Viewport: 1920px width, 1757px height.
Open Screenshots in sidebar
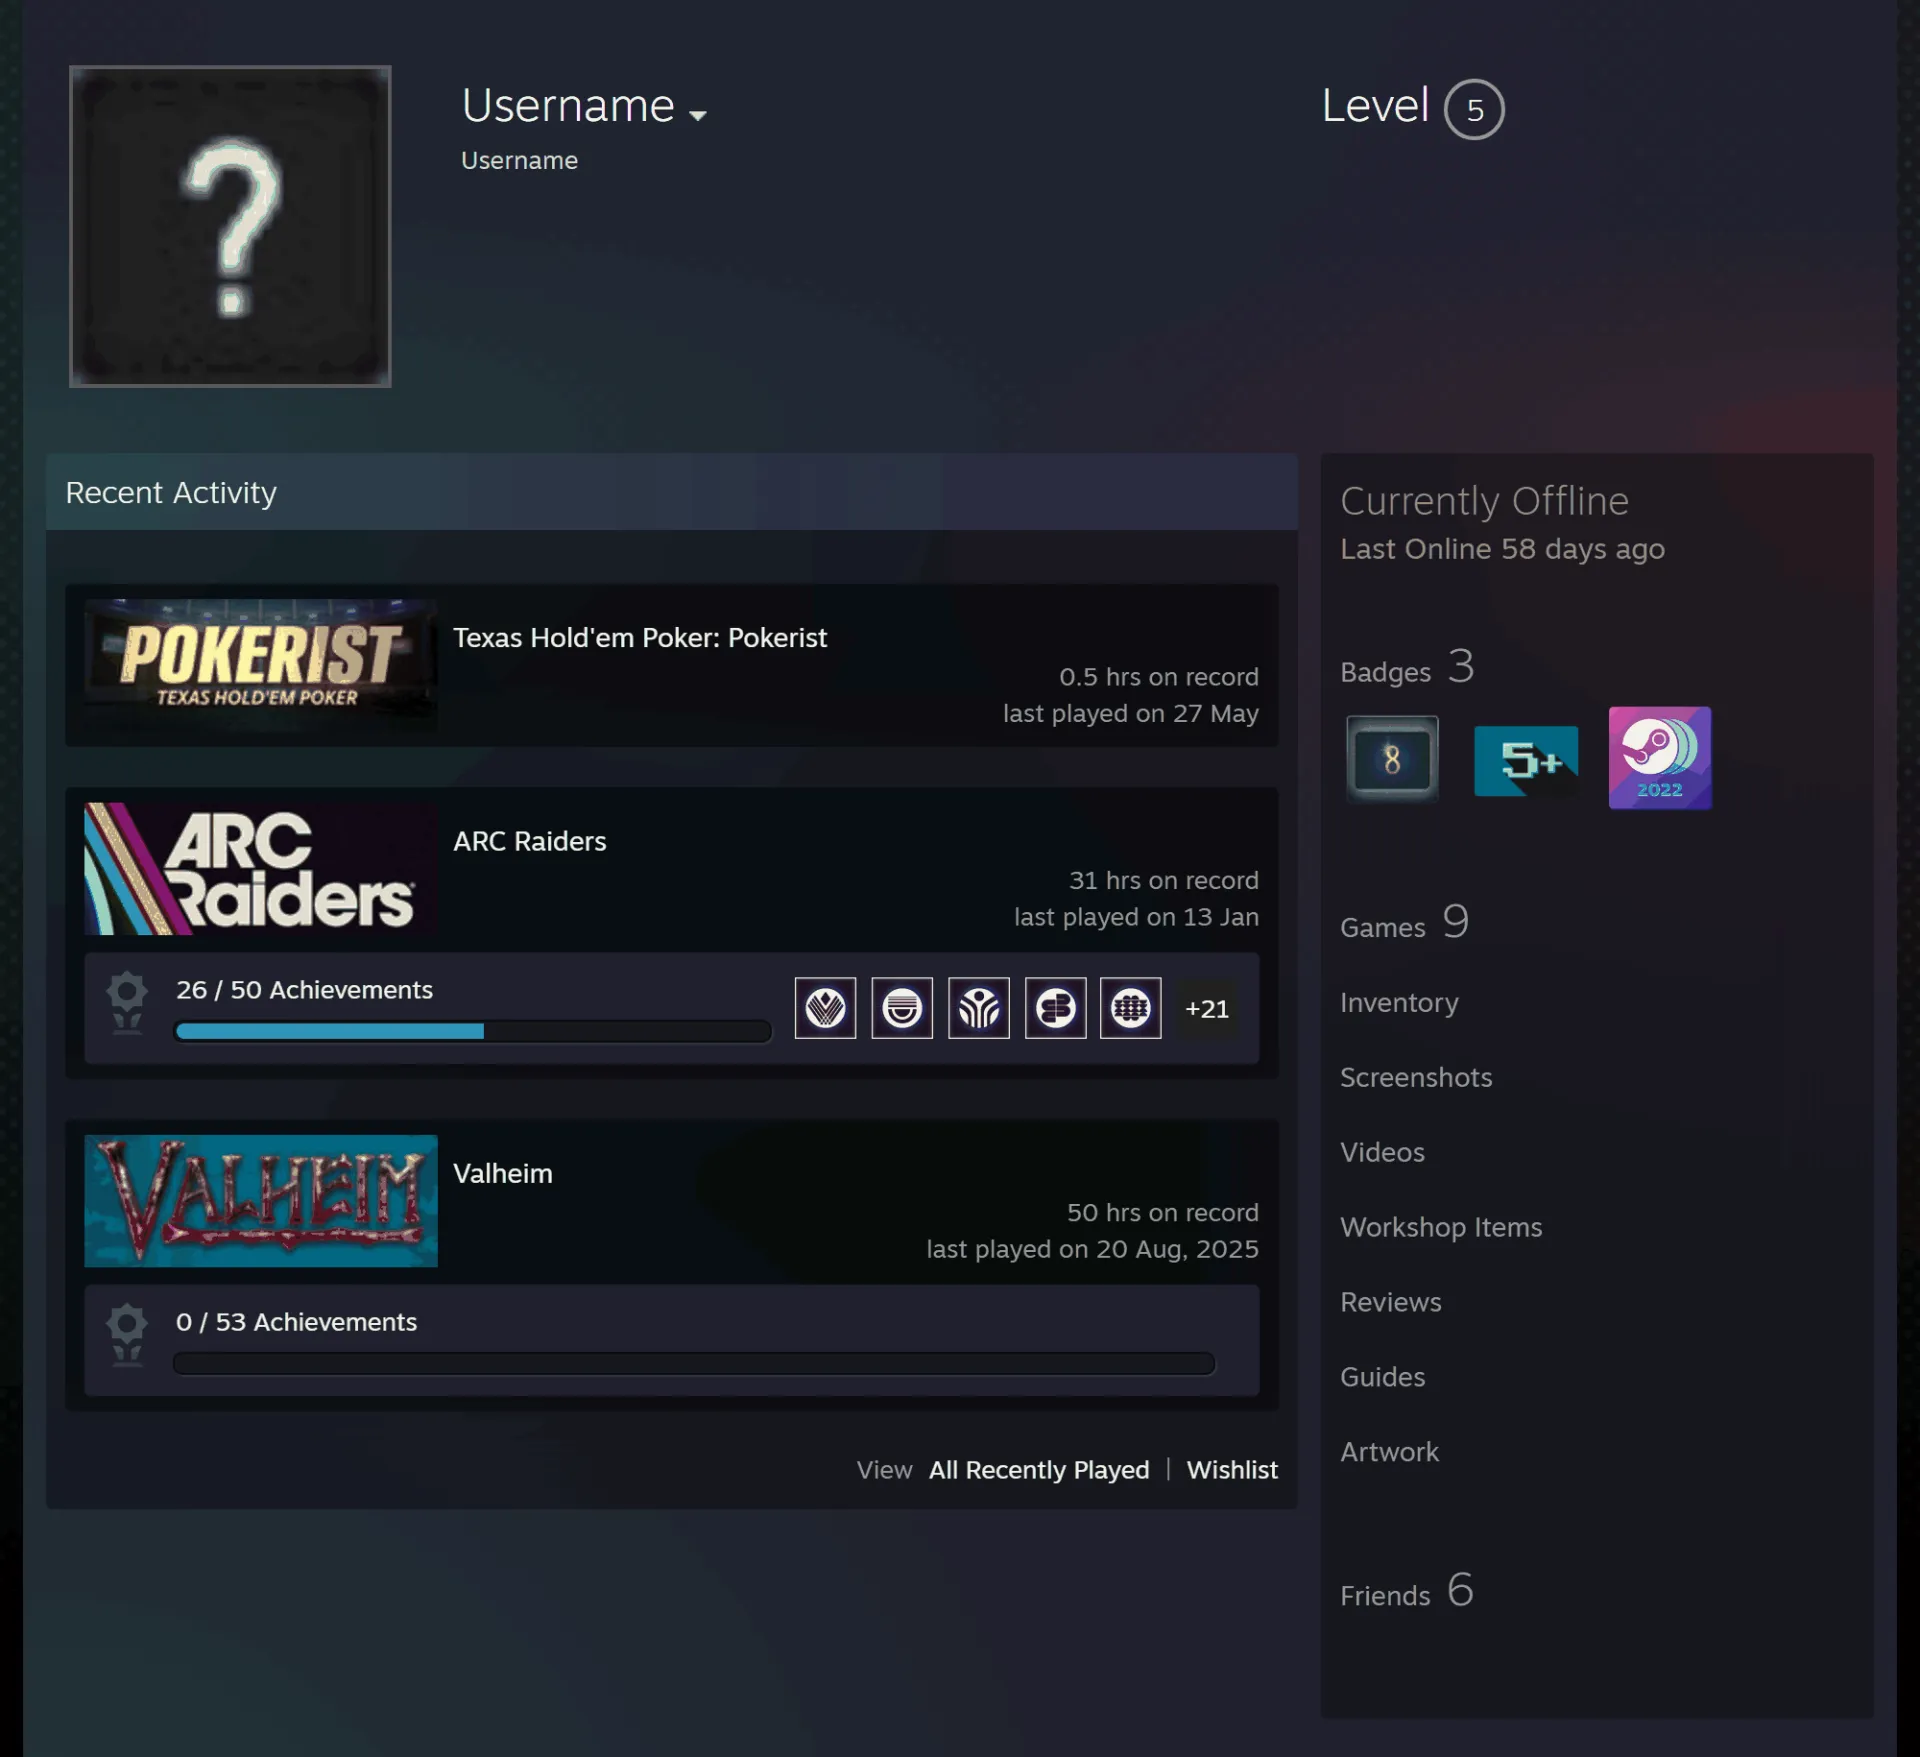click(x=1416, y=1077)
